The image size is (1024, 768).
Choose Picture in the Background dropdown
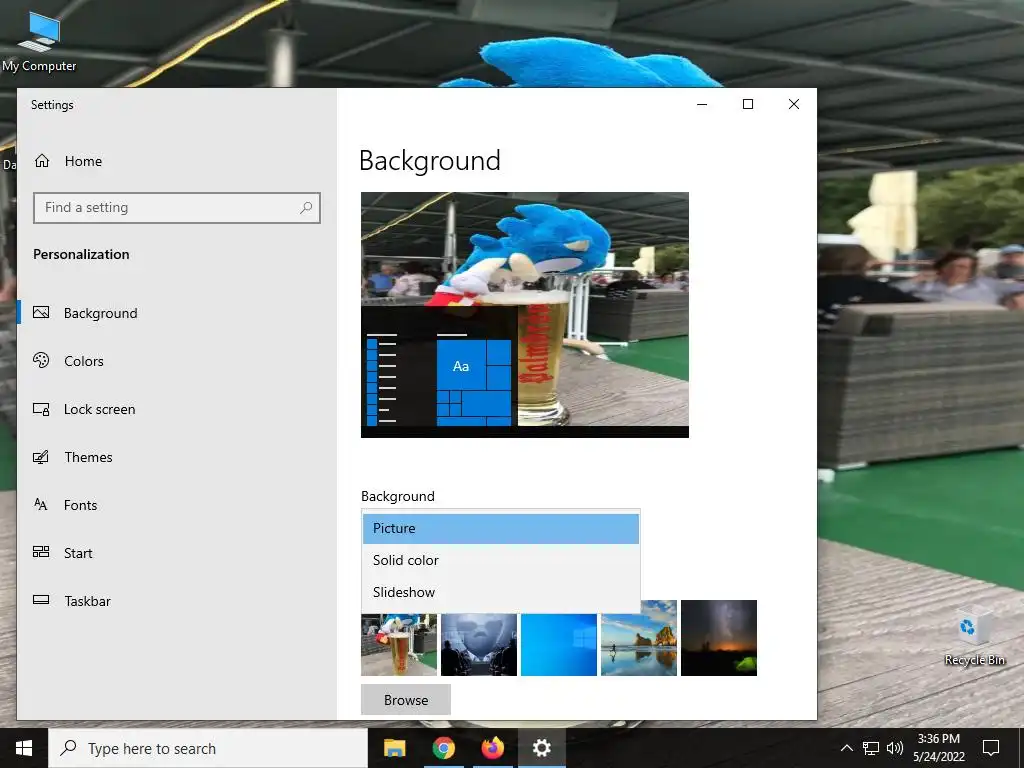(x=501, y=528)
